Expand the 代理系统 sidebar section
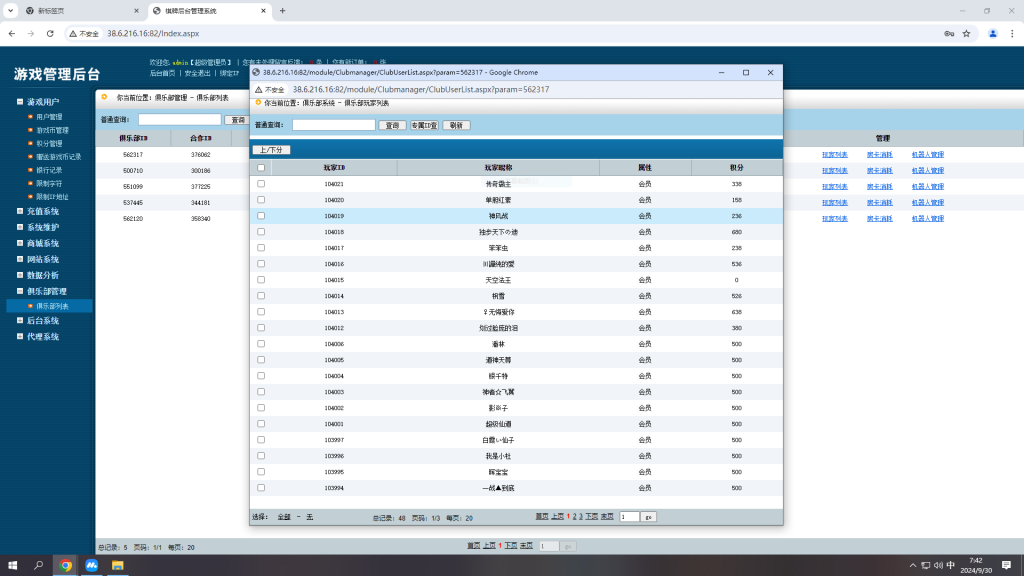 point(42,337)
